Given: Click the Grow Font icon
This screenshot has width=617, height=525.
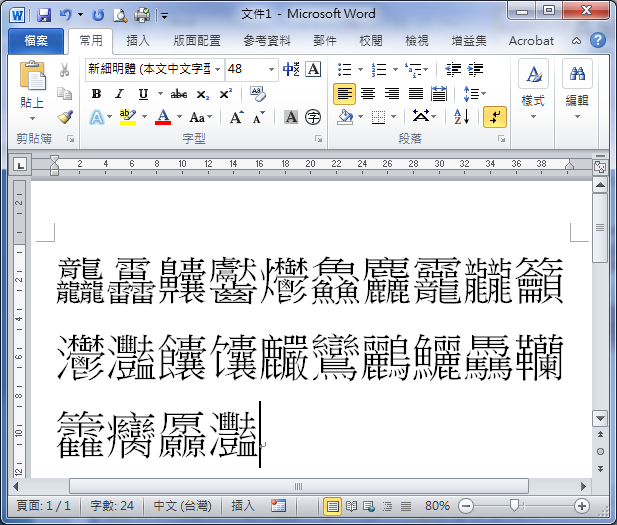Looking at the screenshot, I should 236,117.
